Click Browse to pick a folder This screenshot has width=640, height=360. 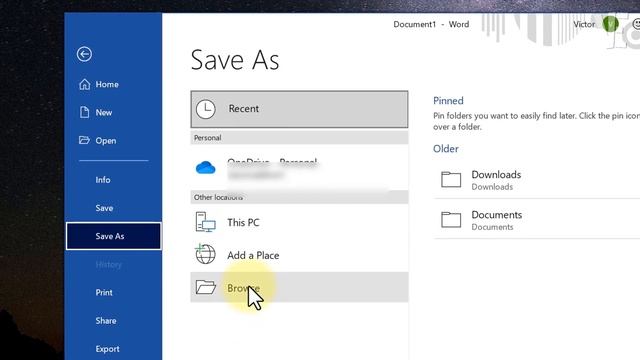299,287
